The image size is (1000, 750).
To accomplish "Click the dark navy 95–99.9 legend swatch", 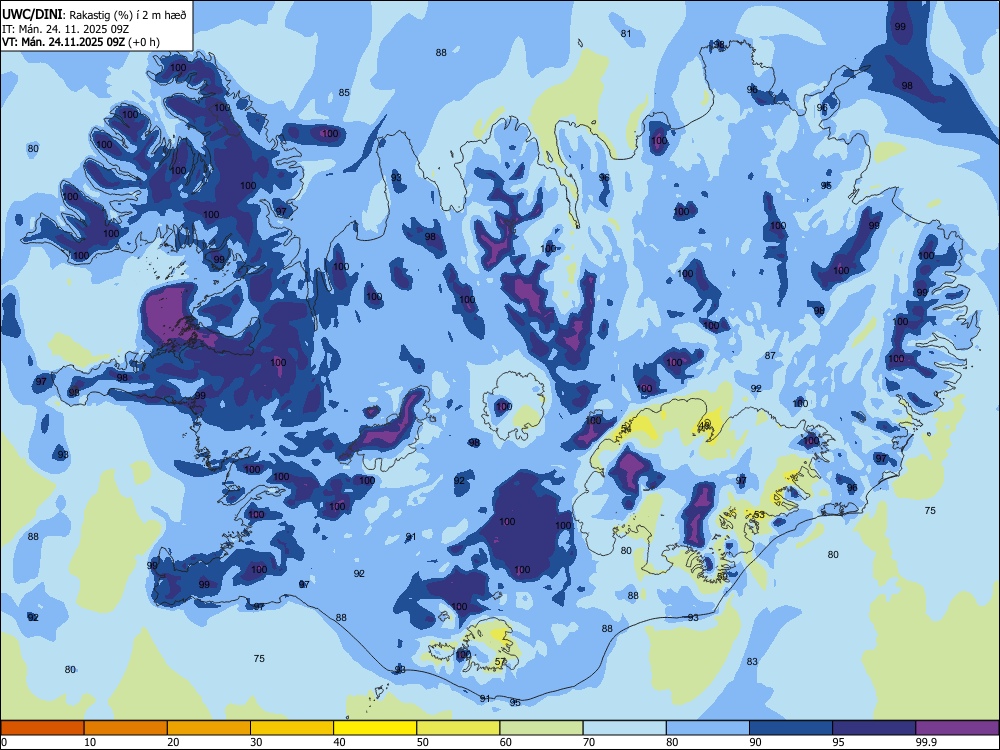I will pos(874,728).
